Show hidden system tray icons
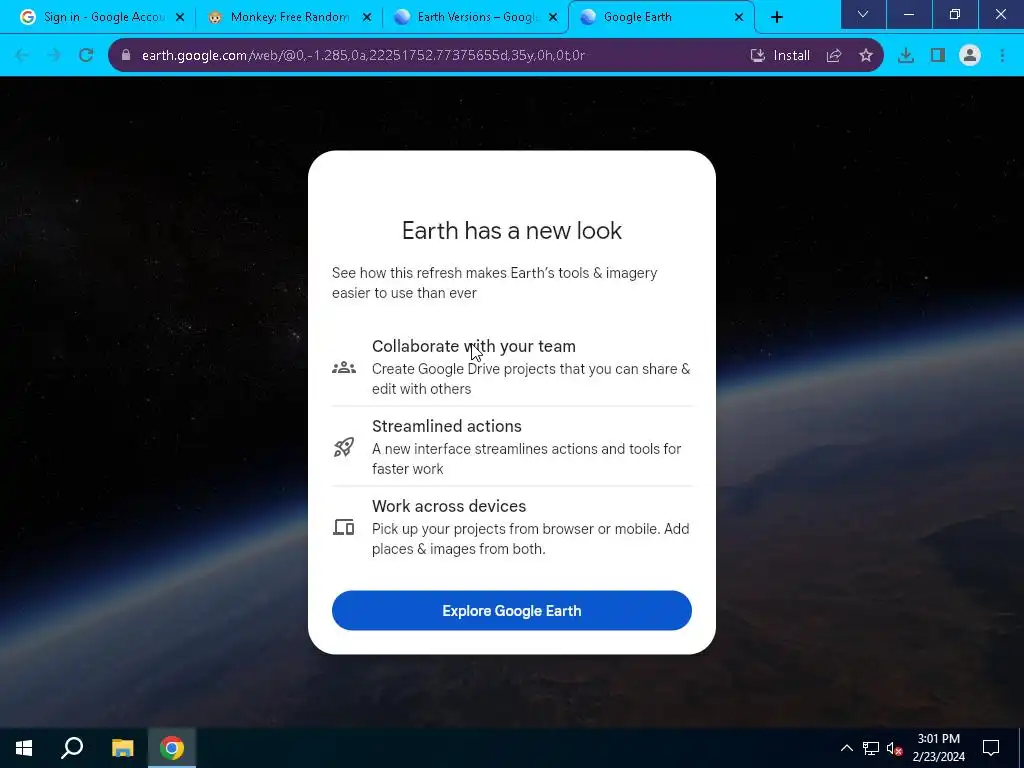 tap(846, 748)
